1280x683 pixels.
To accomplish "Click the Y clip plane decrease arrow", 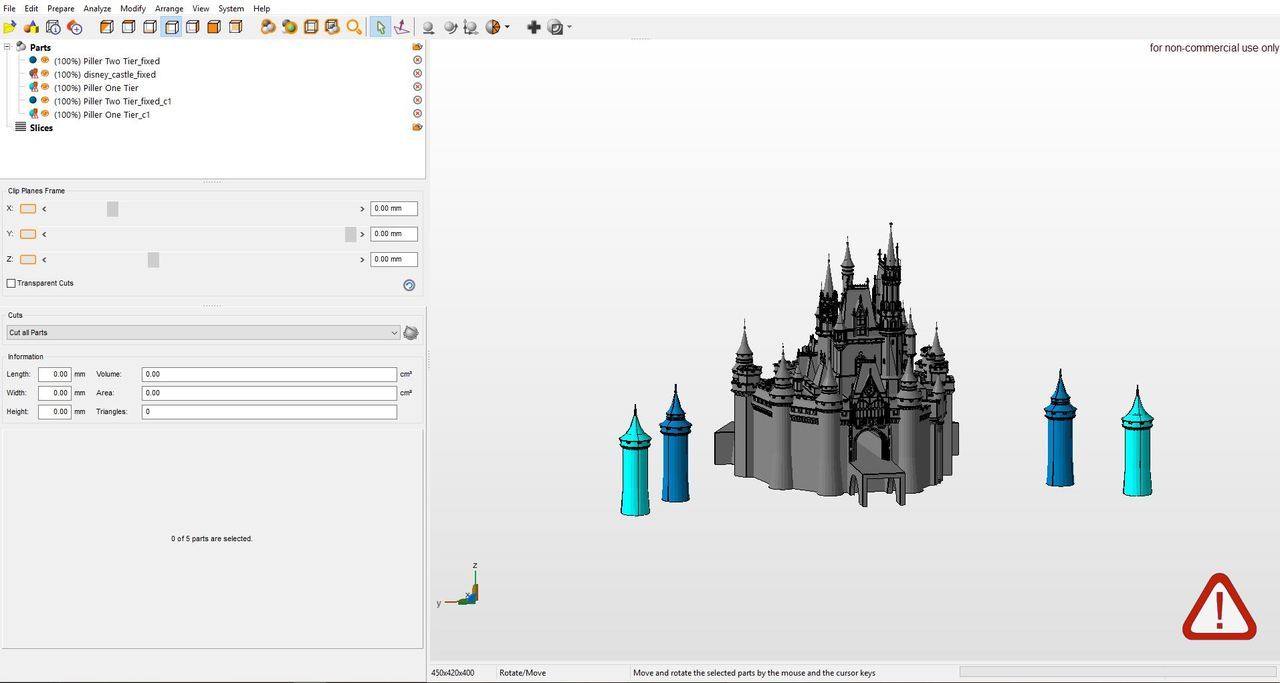I will pyautogui.click(x=44, y=234).
